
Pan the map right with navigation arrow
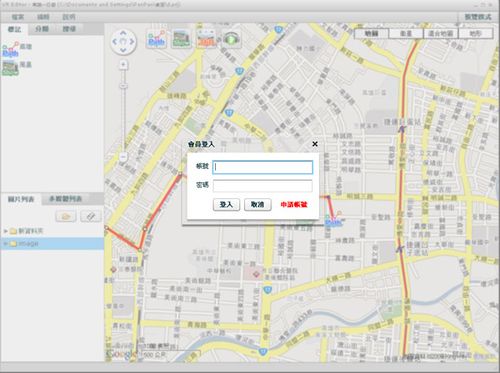coord(132,42)
